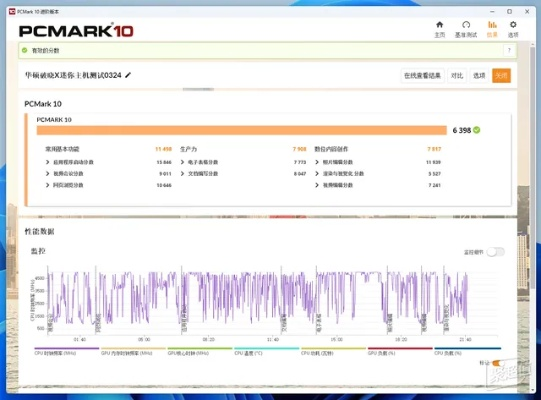The width and height of the screenshot is (541, 400).
Task: Click the pencil icon to rename the result
Action: click(128, 75)
